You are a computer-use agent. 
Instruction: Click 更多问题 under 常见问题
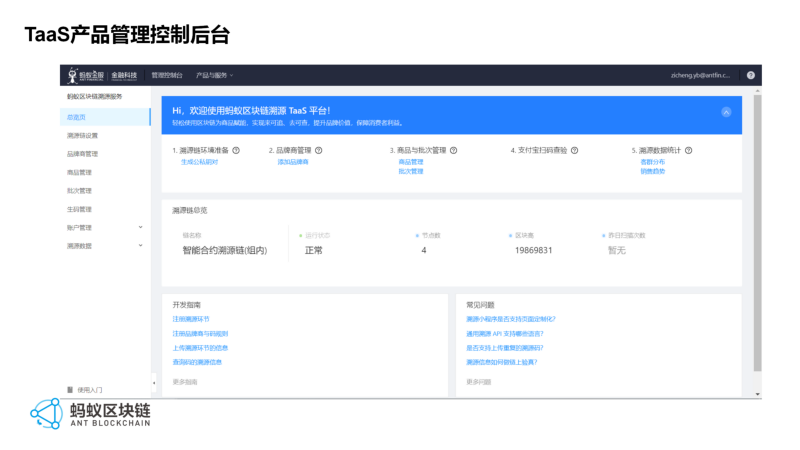coord(479,382)
